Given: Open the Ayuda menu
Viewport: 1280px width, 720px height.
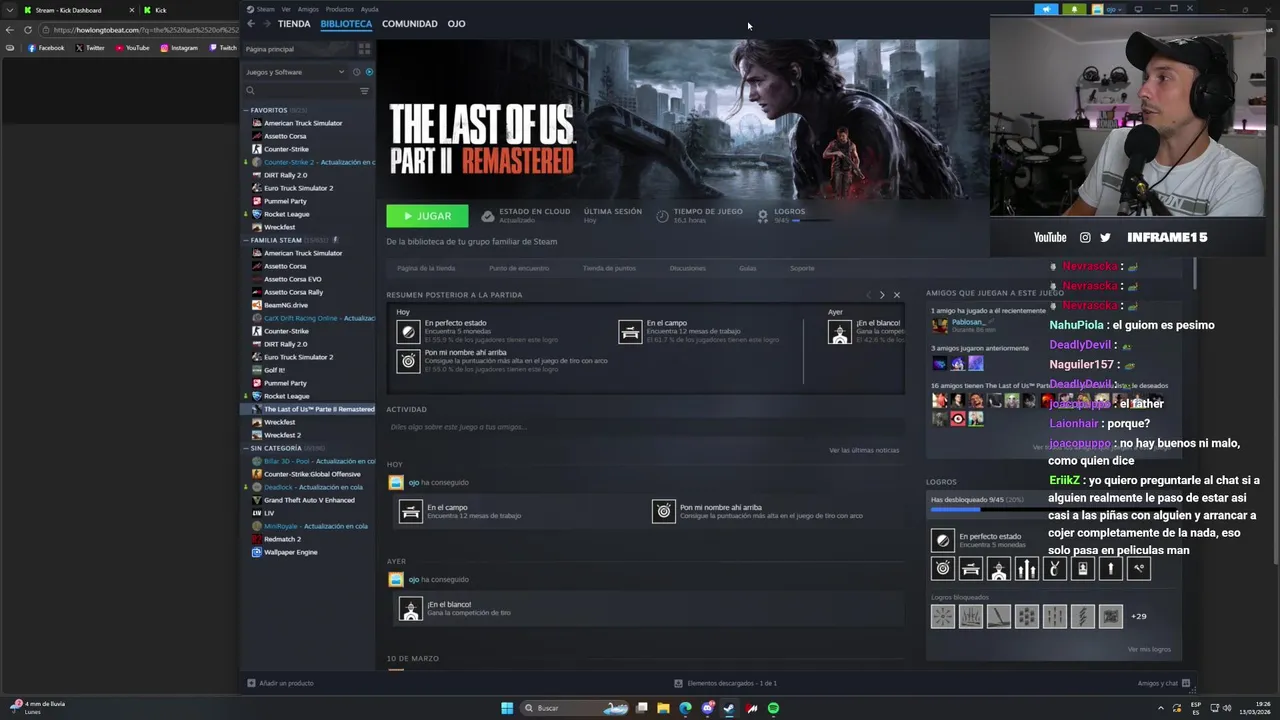Looking at the screenshot, I should 369,9.
